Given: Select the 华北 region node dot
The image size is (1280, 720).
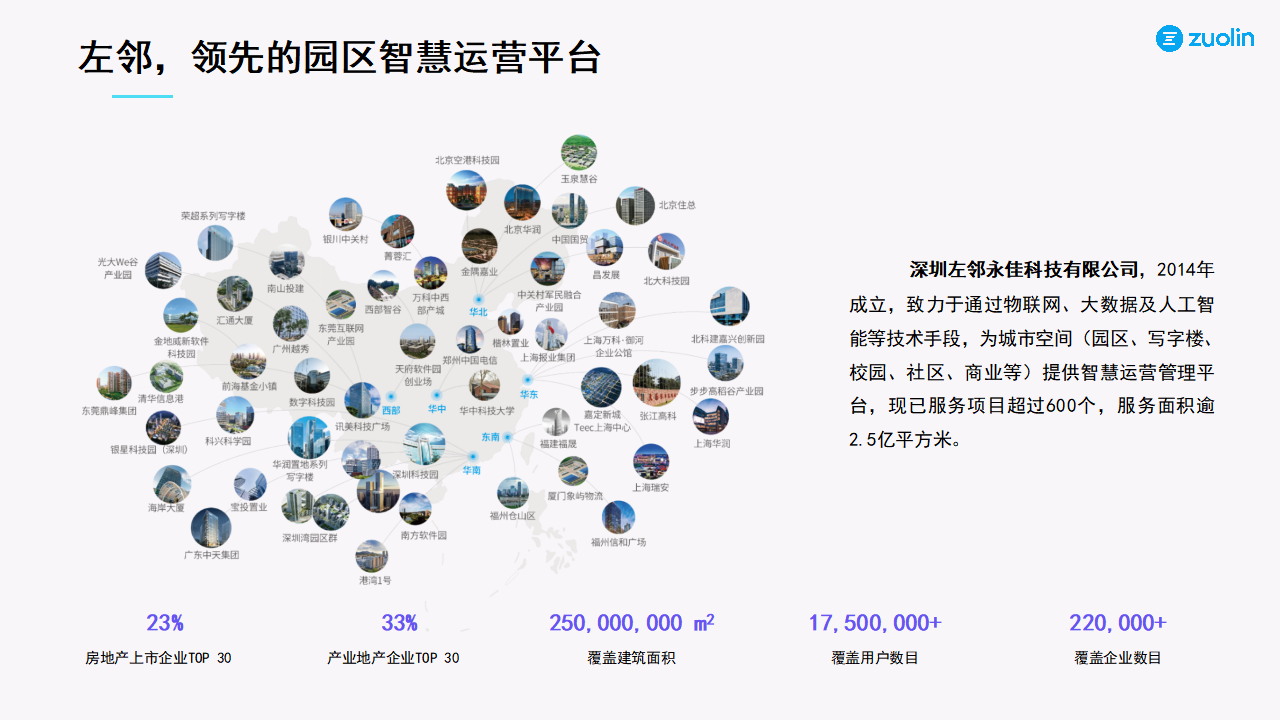Looking at the screenshot, I should [479, 299].
